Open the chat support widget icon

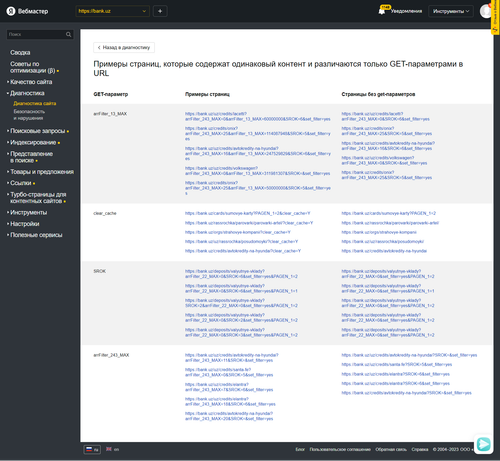483,444
